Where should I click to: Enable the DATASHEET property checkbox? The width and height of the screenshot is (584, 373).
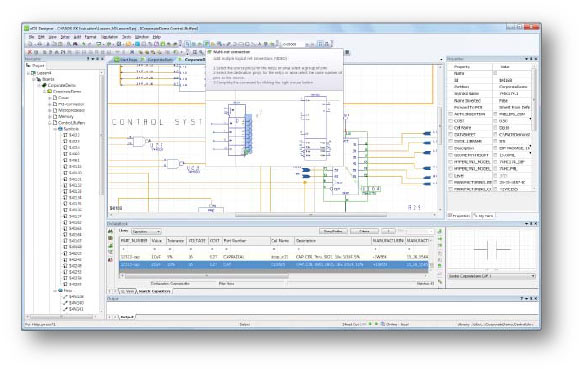click(x=451, y=135)
